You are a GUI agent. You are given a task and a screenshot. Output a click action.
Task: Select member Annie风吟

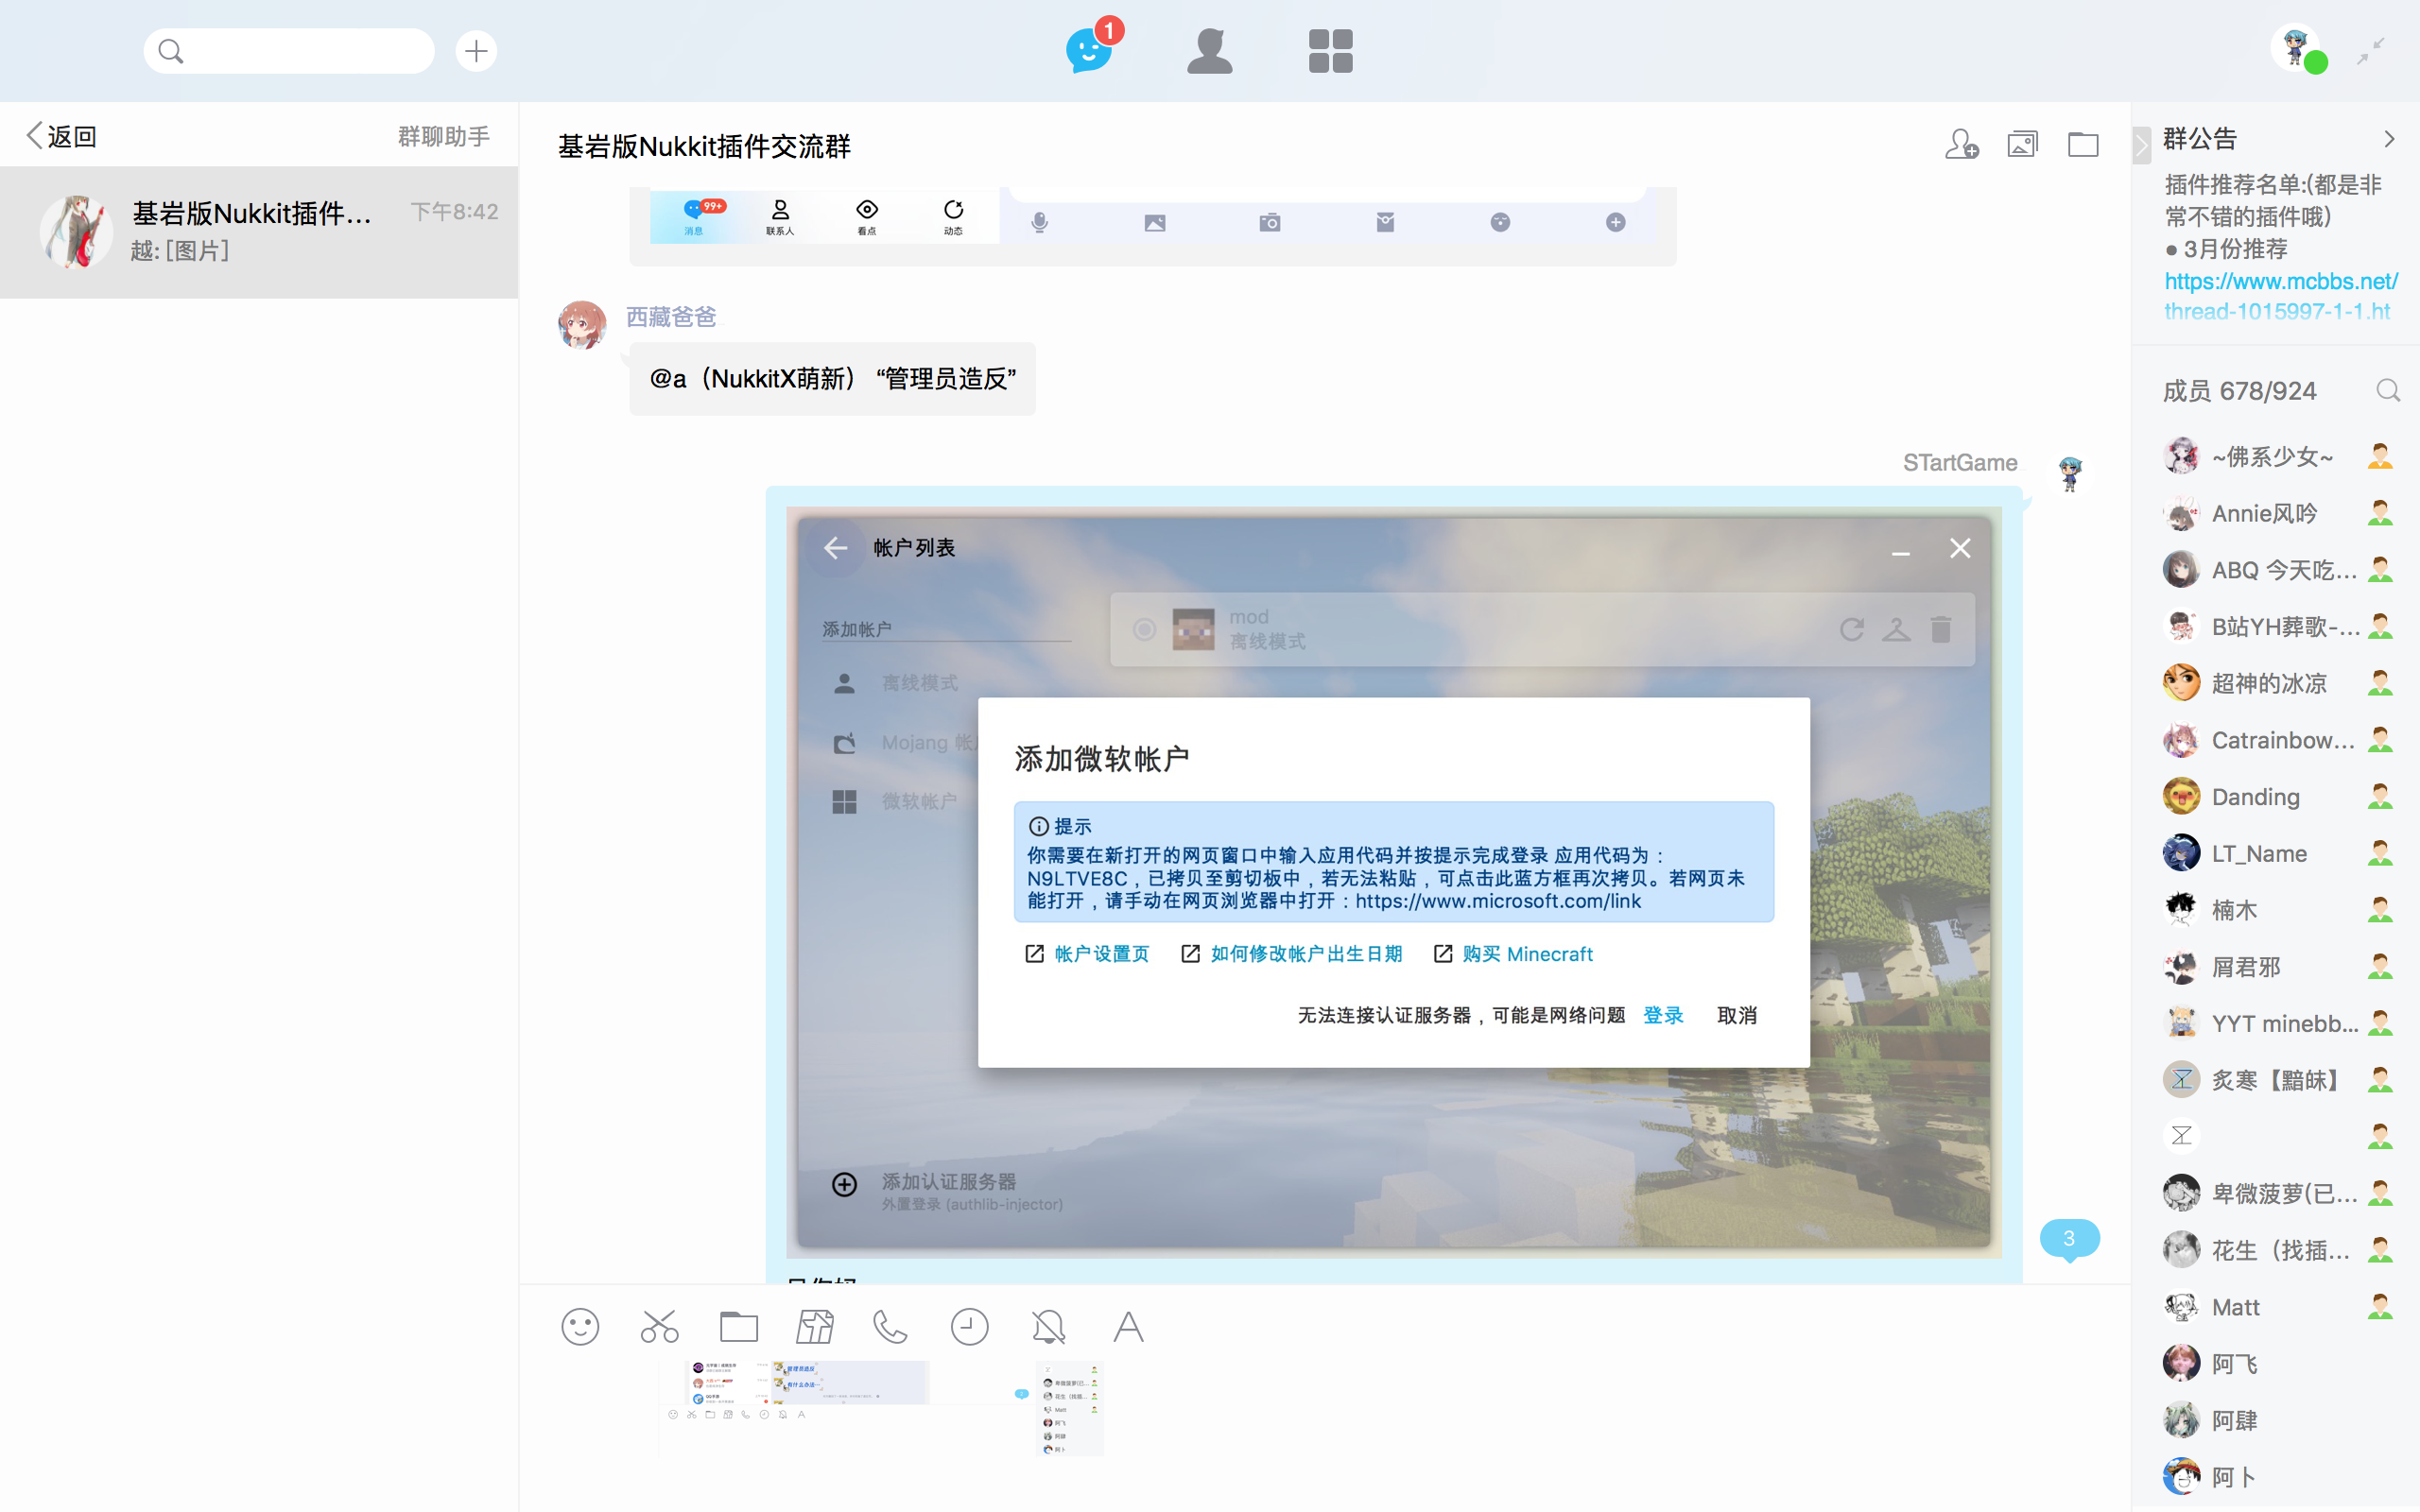(x=2277, y=513)
